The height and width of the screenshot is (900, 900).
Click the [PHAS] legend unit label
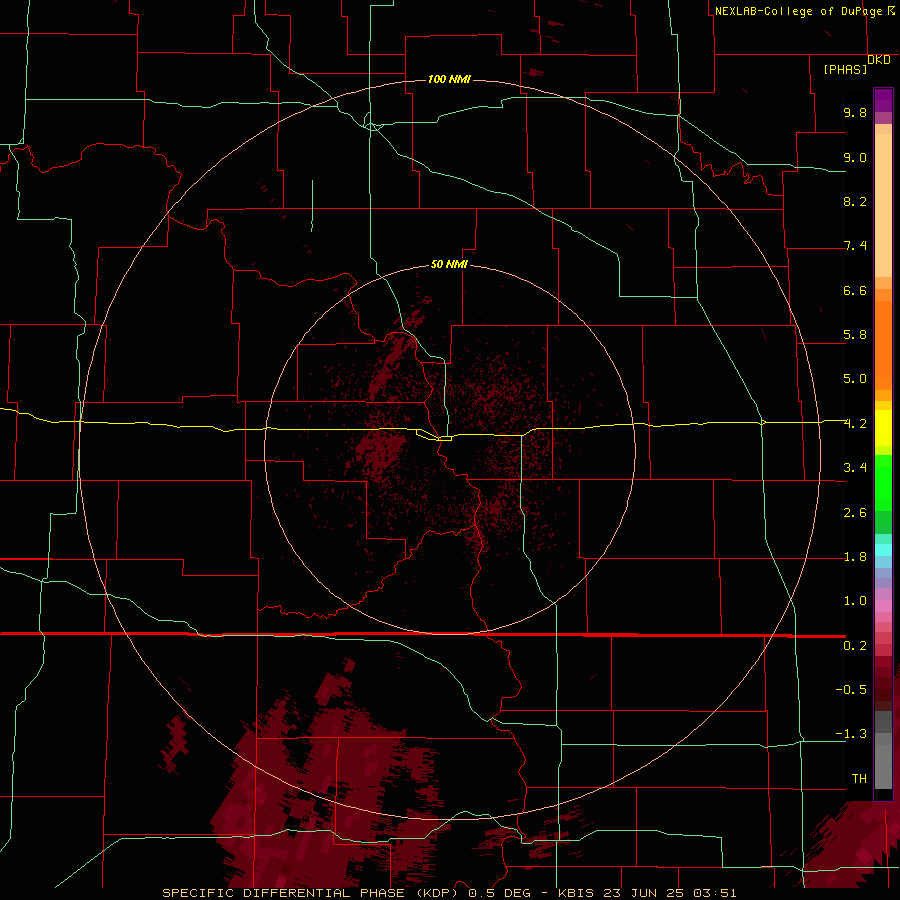[845, 69]
